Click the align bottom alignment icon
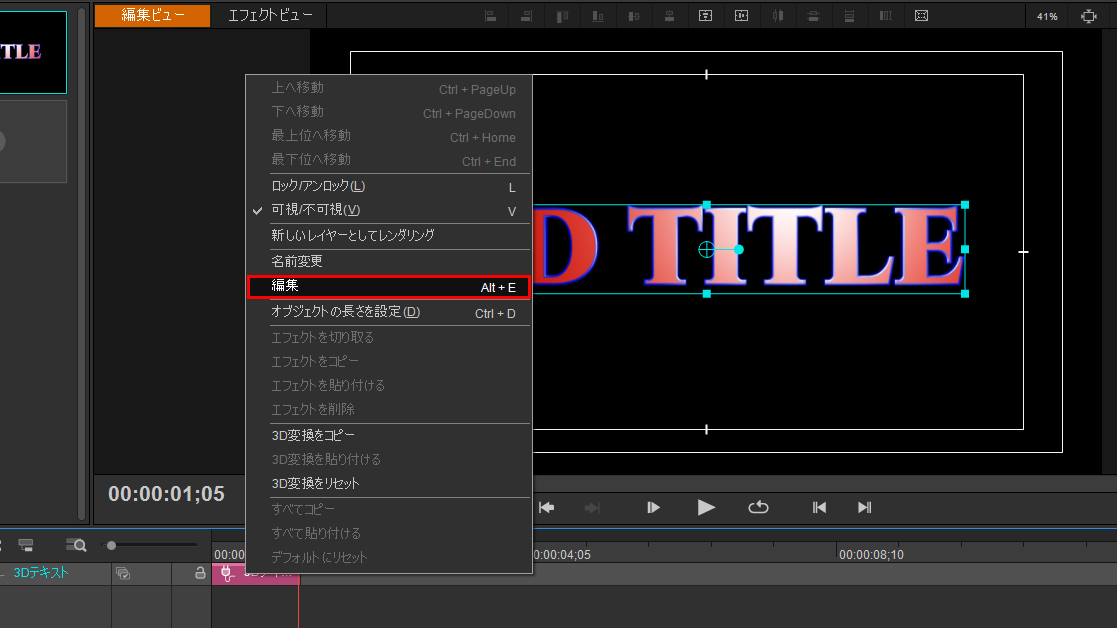1117x628 pixels. 598,16
